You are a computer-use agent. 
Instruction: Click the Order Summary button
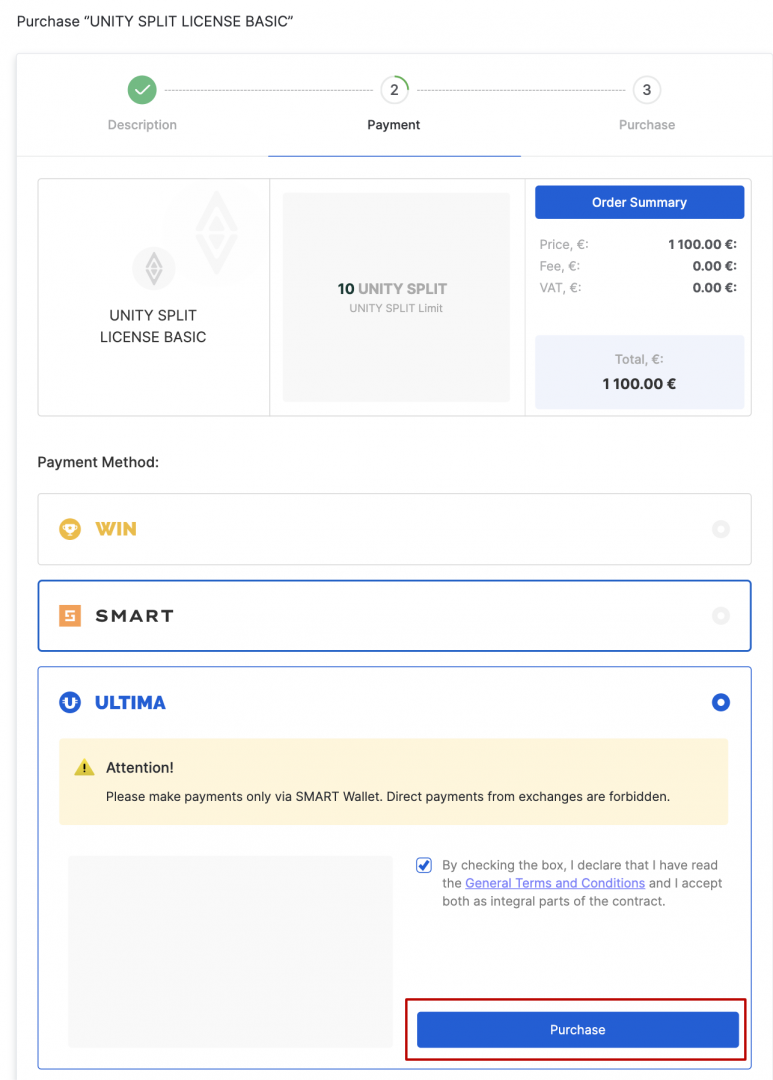click(639, 202)
